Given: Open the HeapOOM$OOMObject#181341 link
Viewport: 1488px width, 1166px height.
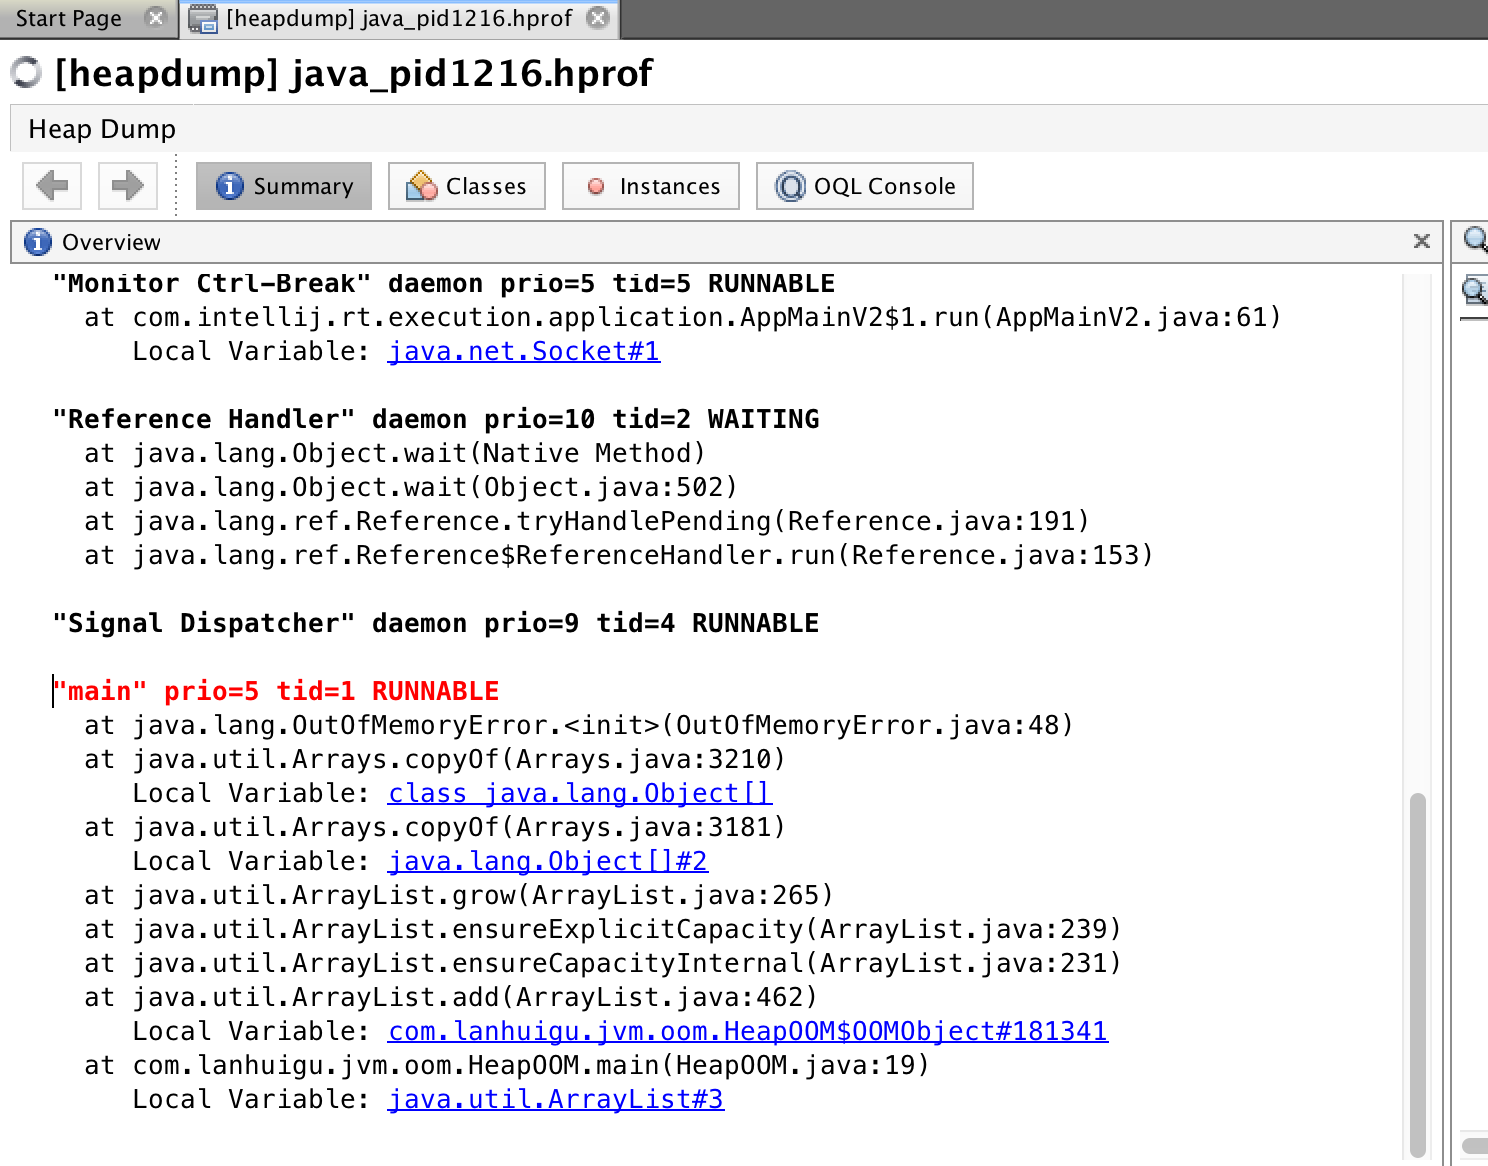Looking at the screenshot, I should [748, 1031].
